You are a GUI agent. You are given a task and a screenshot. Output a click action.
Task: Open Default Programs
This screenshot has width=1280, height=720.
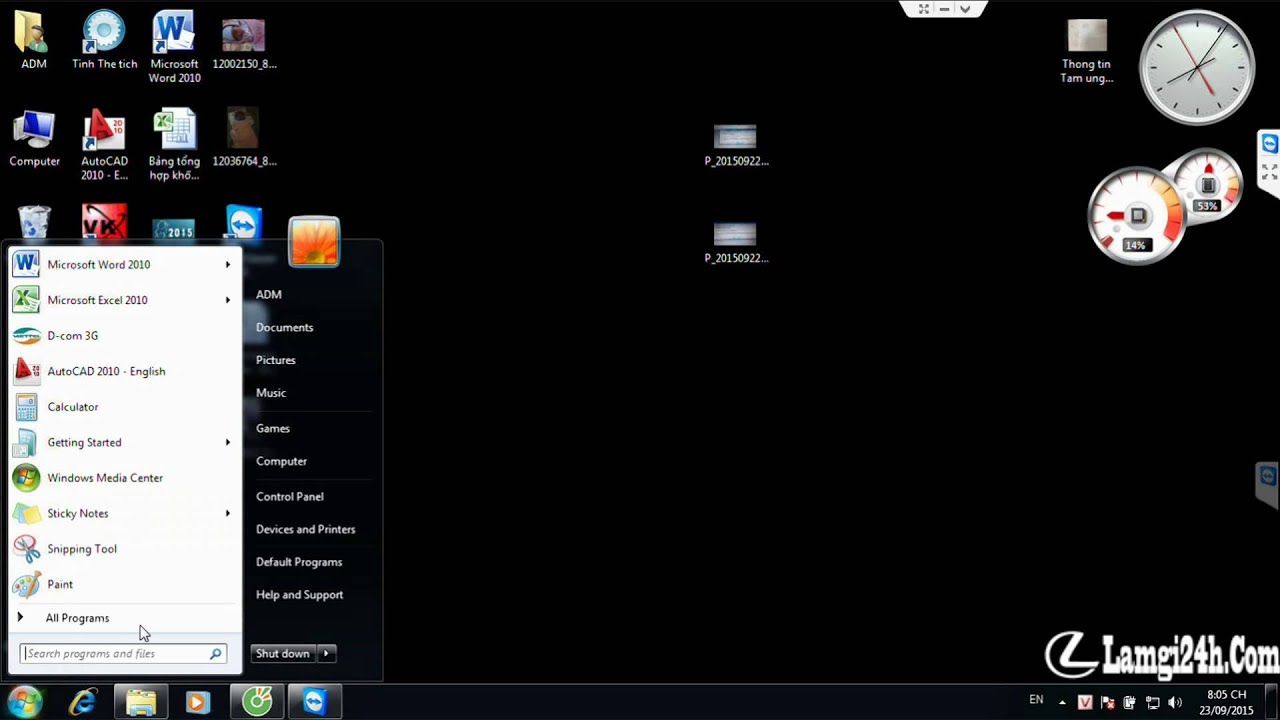coord(299,562)
